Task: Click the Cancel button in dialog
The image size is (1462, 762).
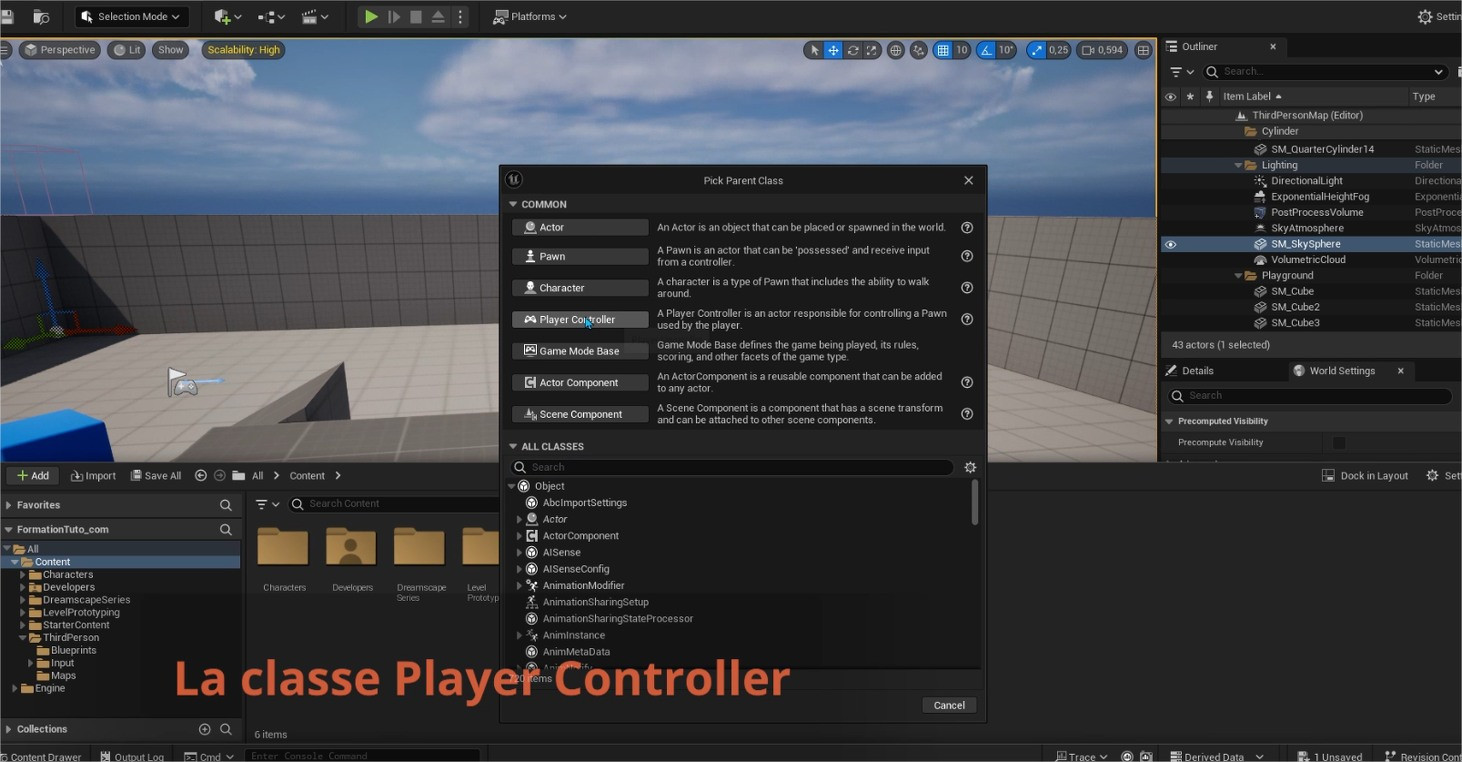Action: [x=948, y=705]
